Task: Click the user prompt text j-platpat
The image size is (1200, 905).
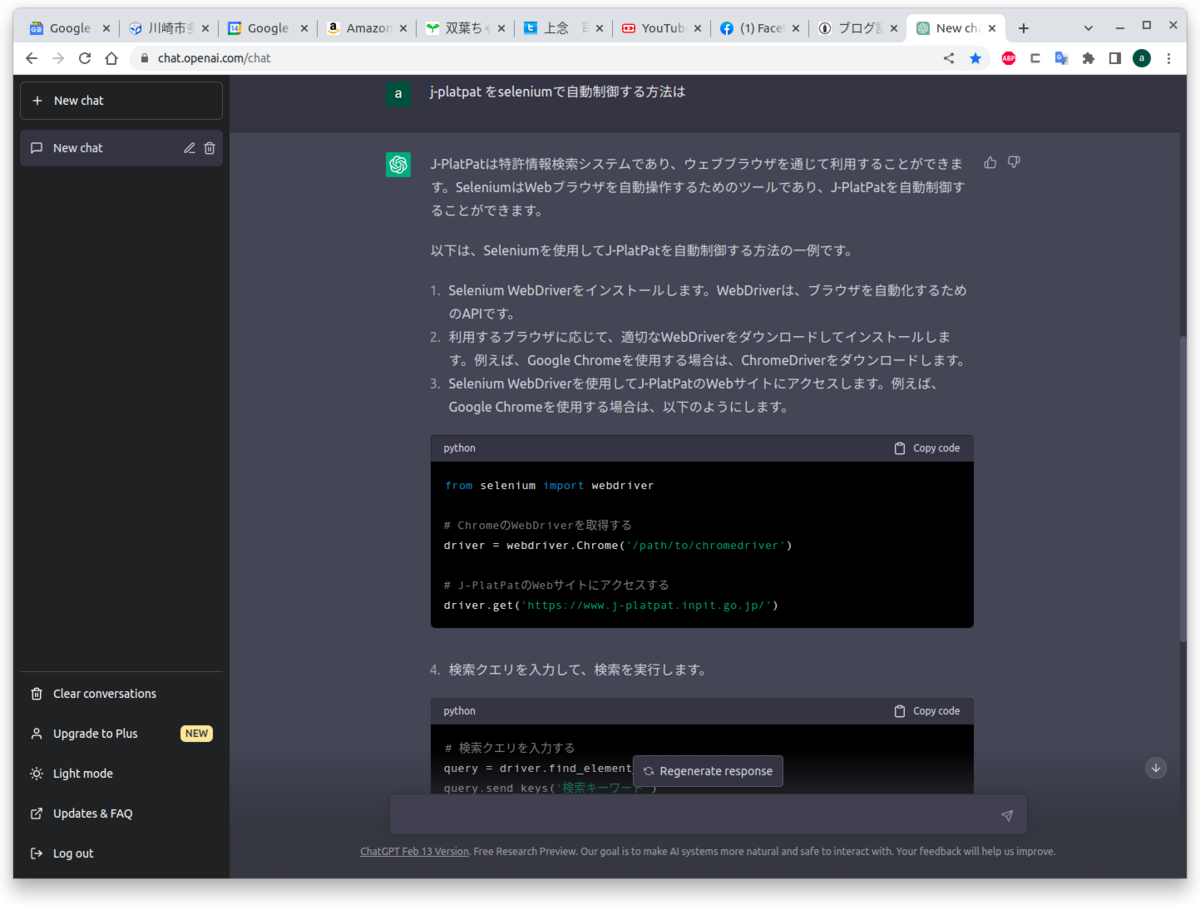Action: pos(557,92)
